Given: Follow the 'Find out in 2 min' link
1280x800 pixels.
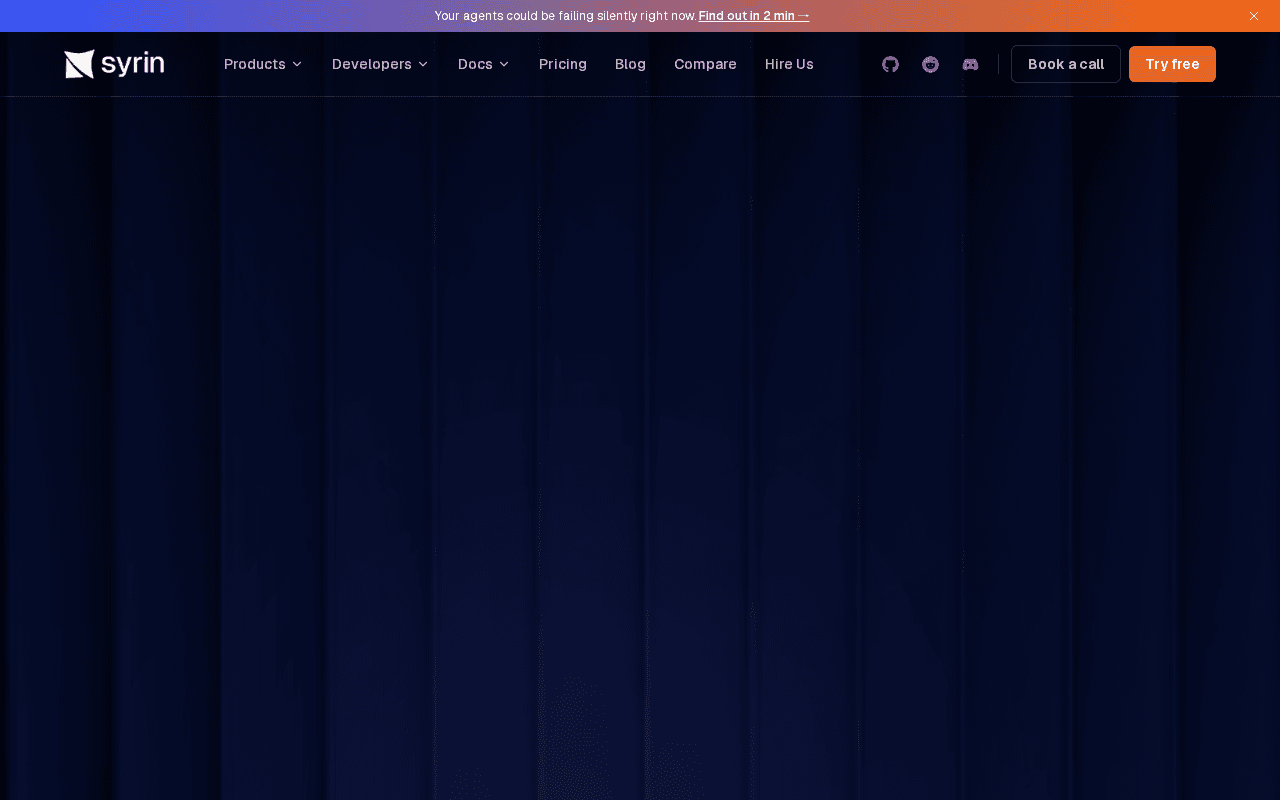Looking at the screenshot, I should [754, 16].
